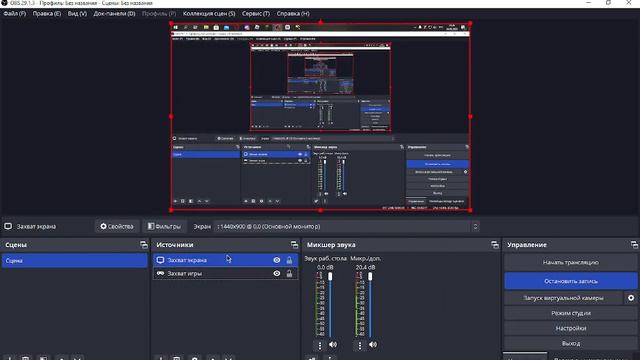The image size is (640, 360).
Task: Toggle lock on Захват игры source
Action: pyautogui.click(x=289, y=273)
